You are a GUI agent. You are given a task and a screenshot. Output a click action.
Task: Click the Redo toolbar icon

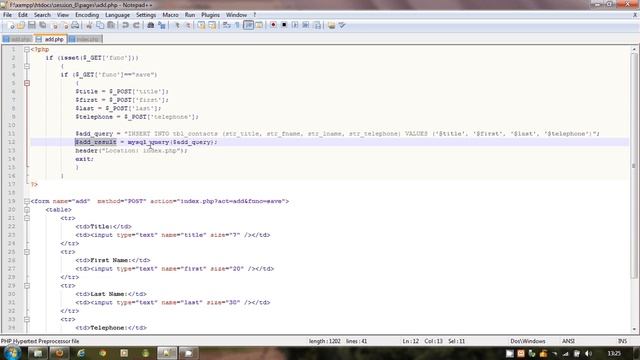coord(136,25)
